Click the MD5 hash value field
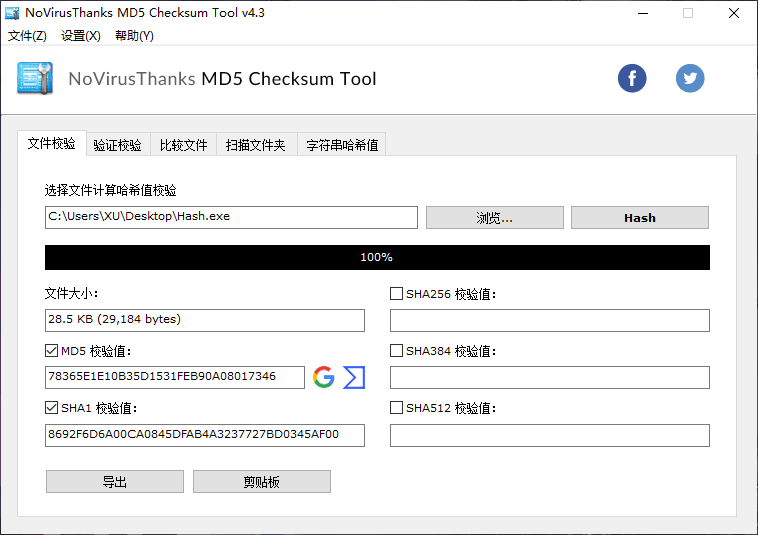This screenshot has width=758, height=535. (x=175, y=377)
